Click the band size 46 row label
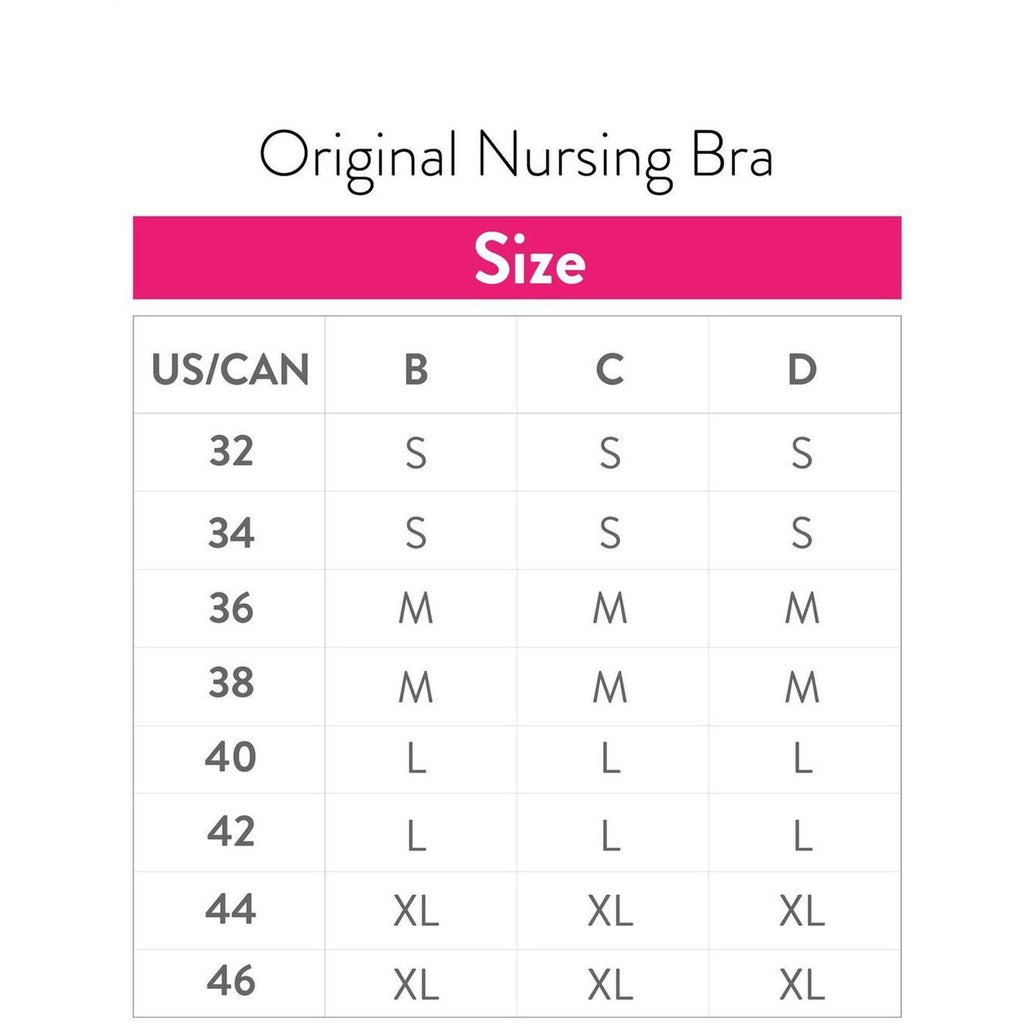The image size is (1024, 1024). coord(231,982)
